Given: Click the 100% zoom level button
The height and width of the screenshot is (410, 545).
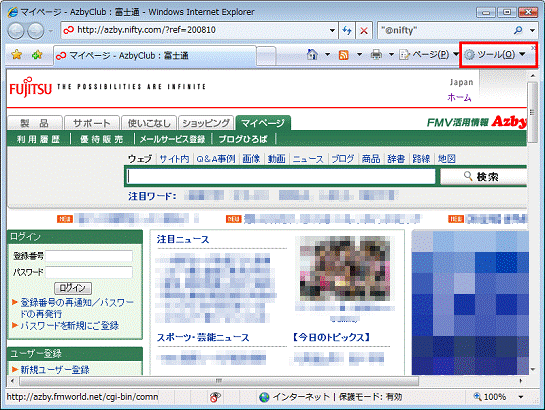Looking at the screenshot, I should click(490, 397).
